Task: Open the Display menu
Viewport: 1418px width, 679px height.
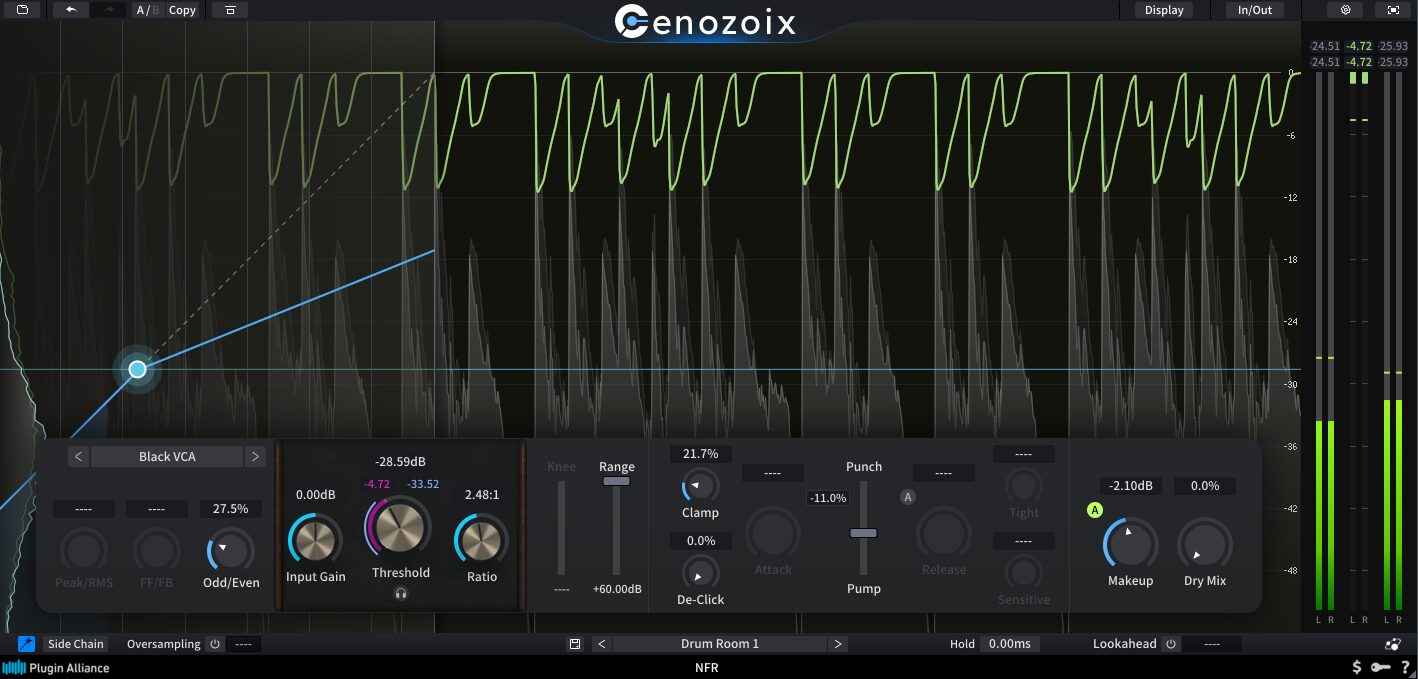Action: [x=1164, y=10]
